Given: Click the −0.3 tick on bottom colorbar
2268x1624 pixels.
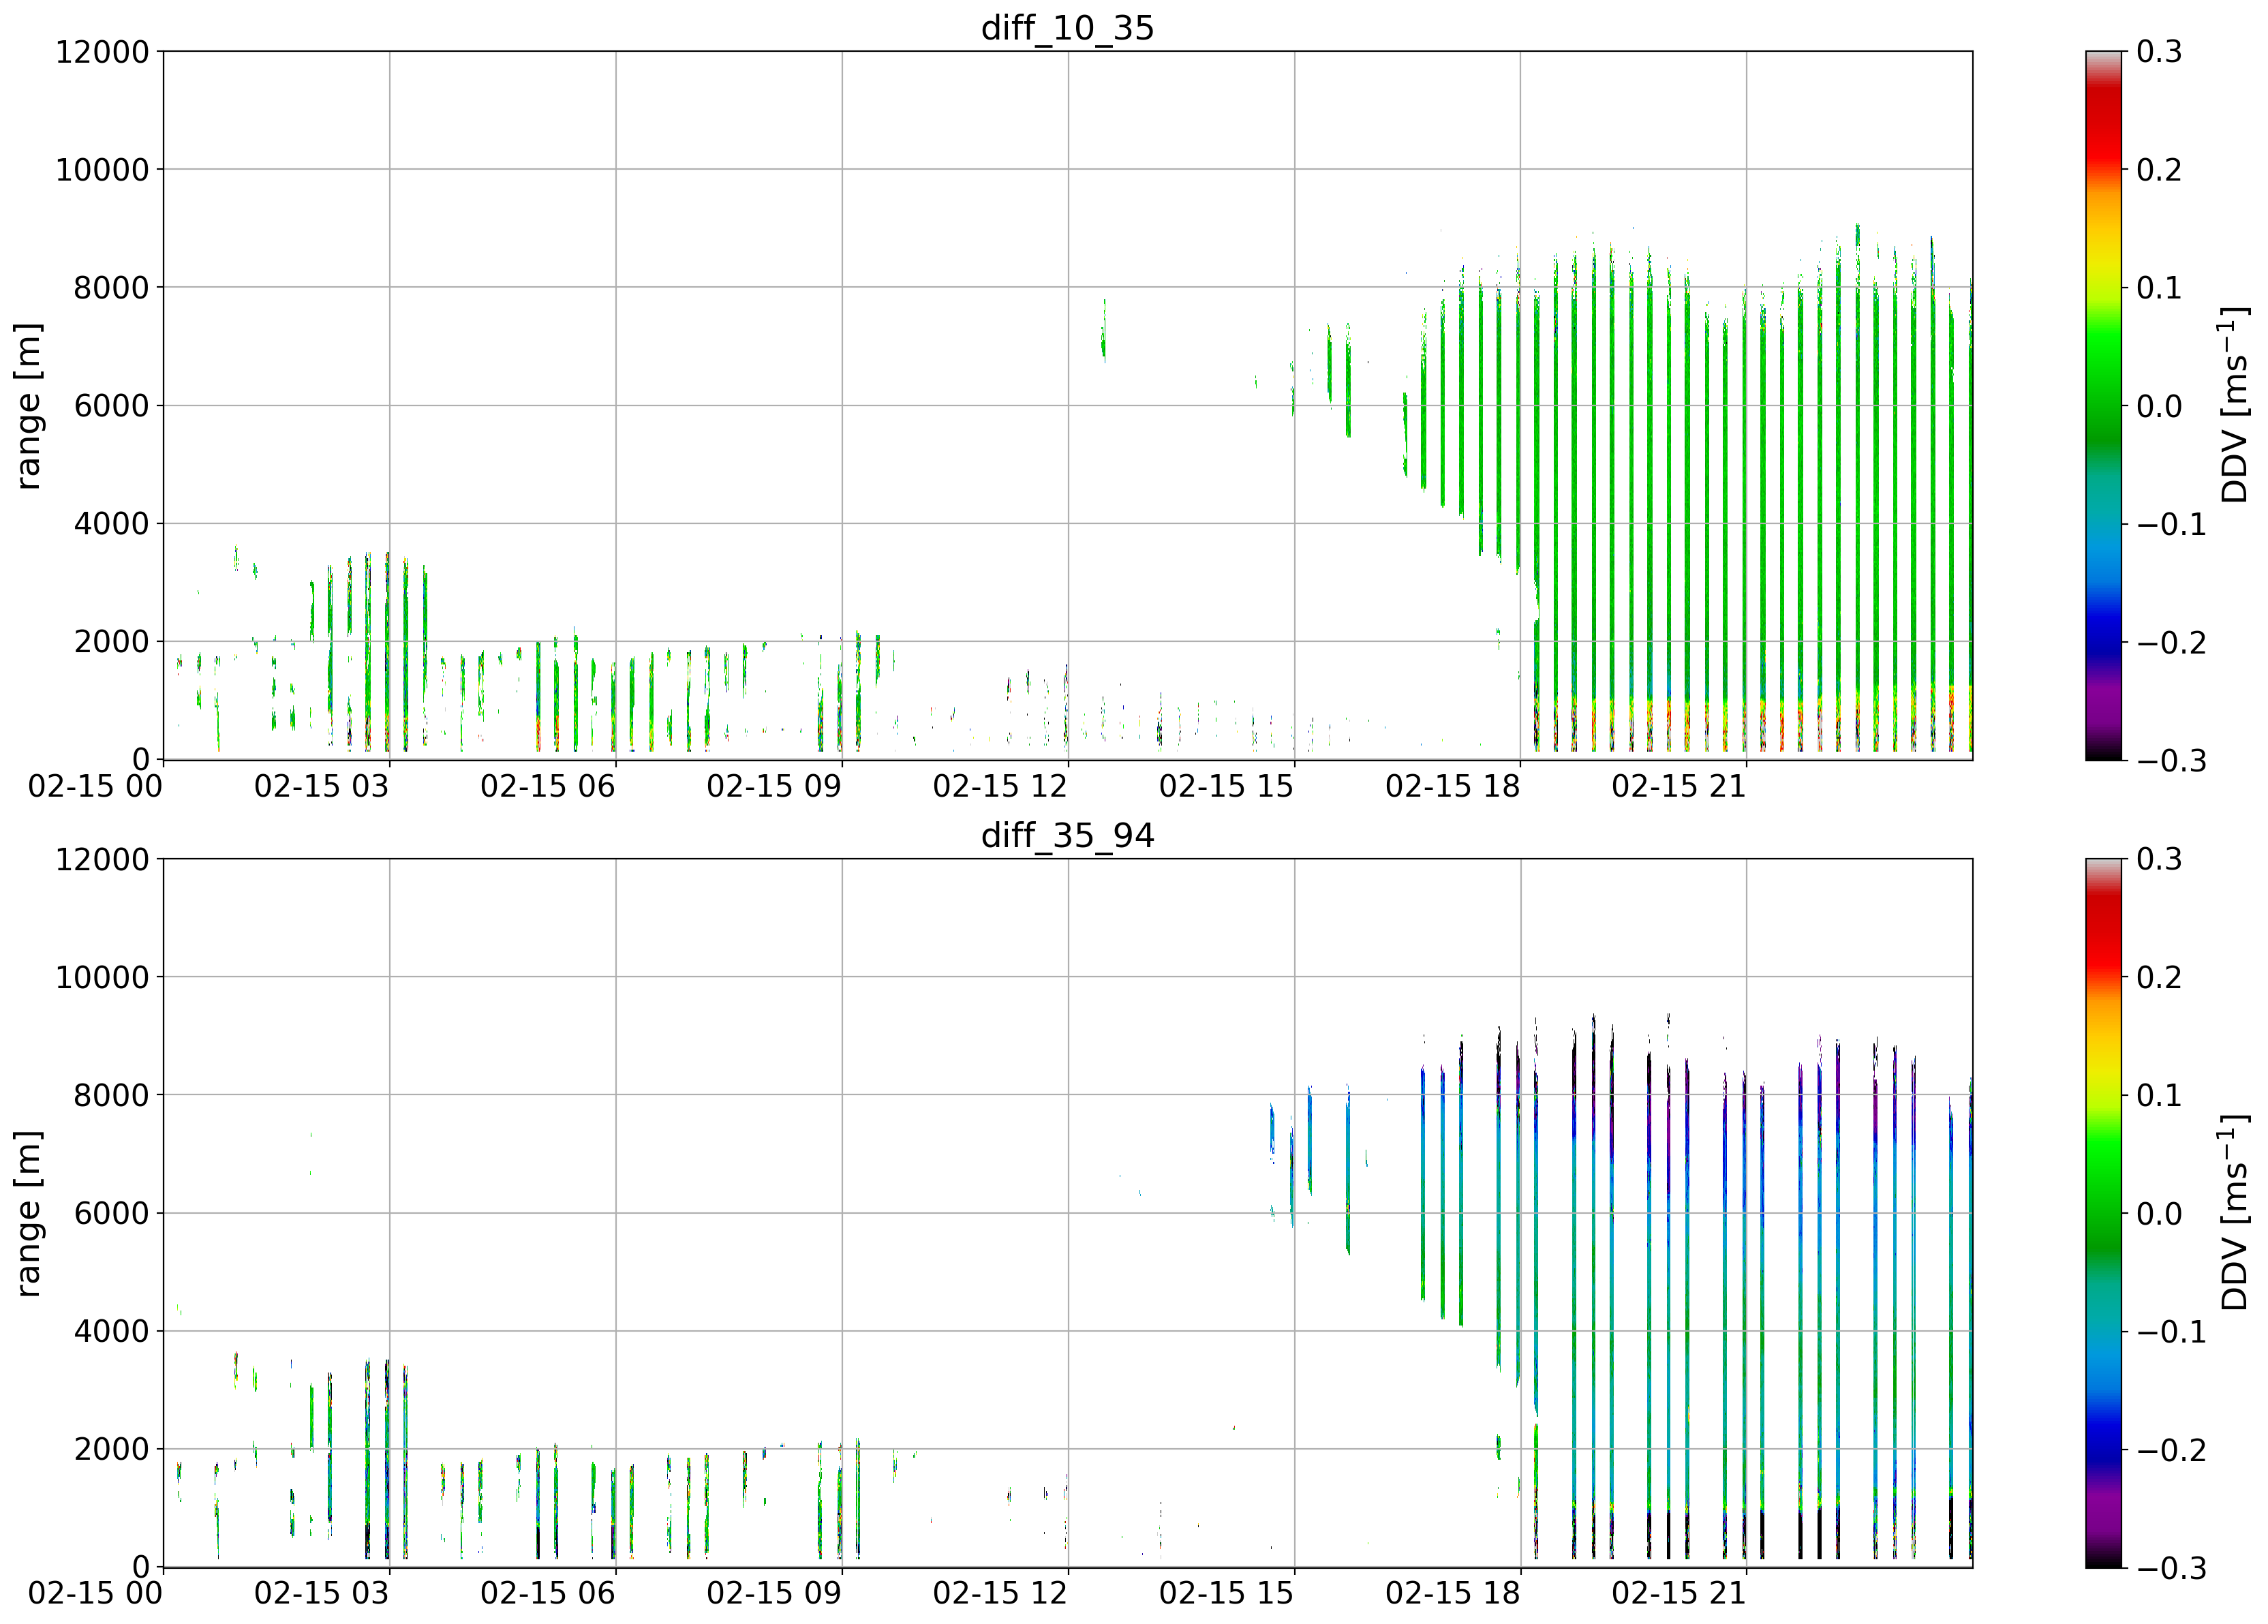Looking at the screenshot, I should pyautogui.click(x=2171, y=1569).
